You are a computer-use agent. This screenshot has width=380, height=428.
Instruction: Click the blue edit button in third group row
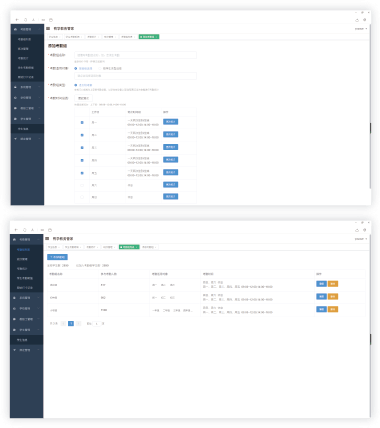coord(321,309)
